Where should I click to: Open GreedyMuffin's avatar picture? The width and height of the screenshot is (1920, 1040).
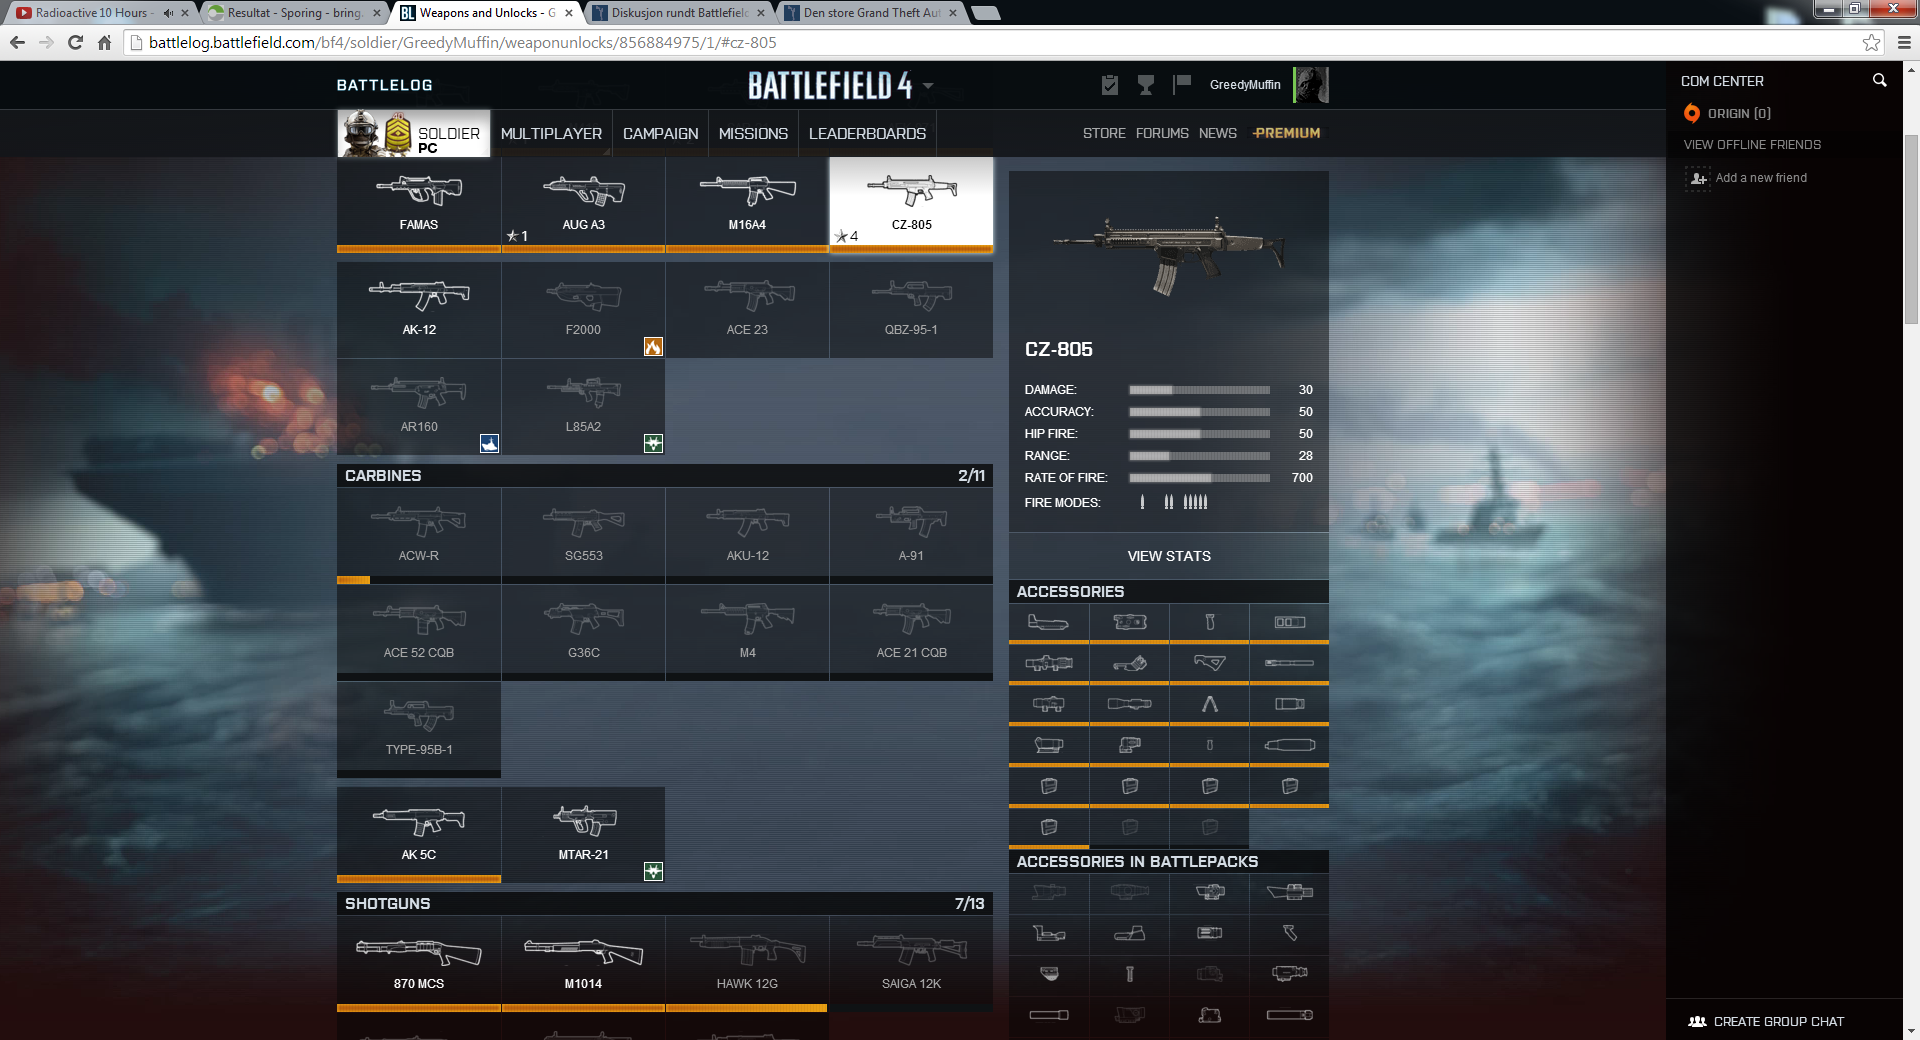pyautogui.click(x=1310, y=85)
